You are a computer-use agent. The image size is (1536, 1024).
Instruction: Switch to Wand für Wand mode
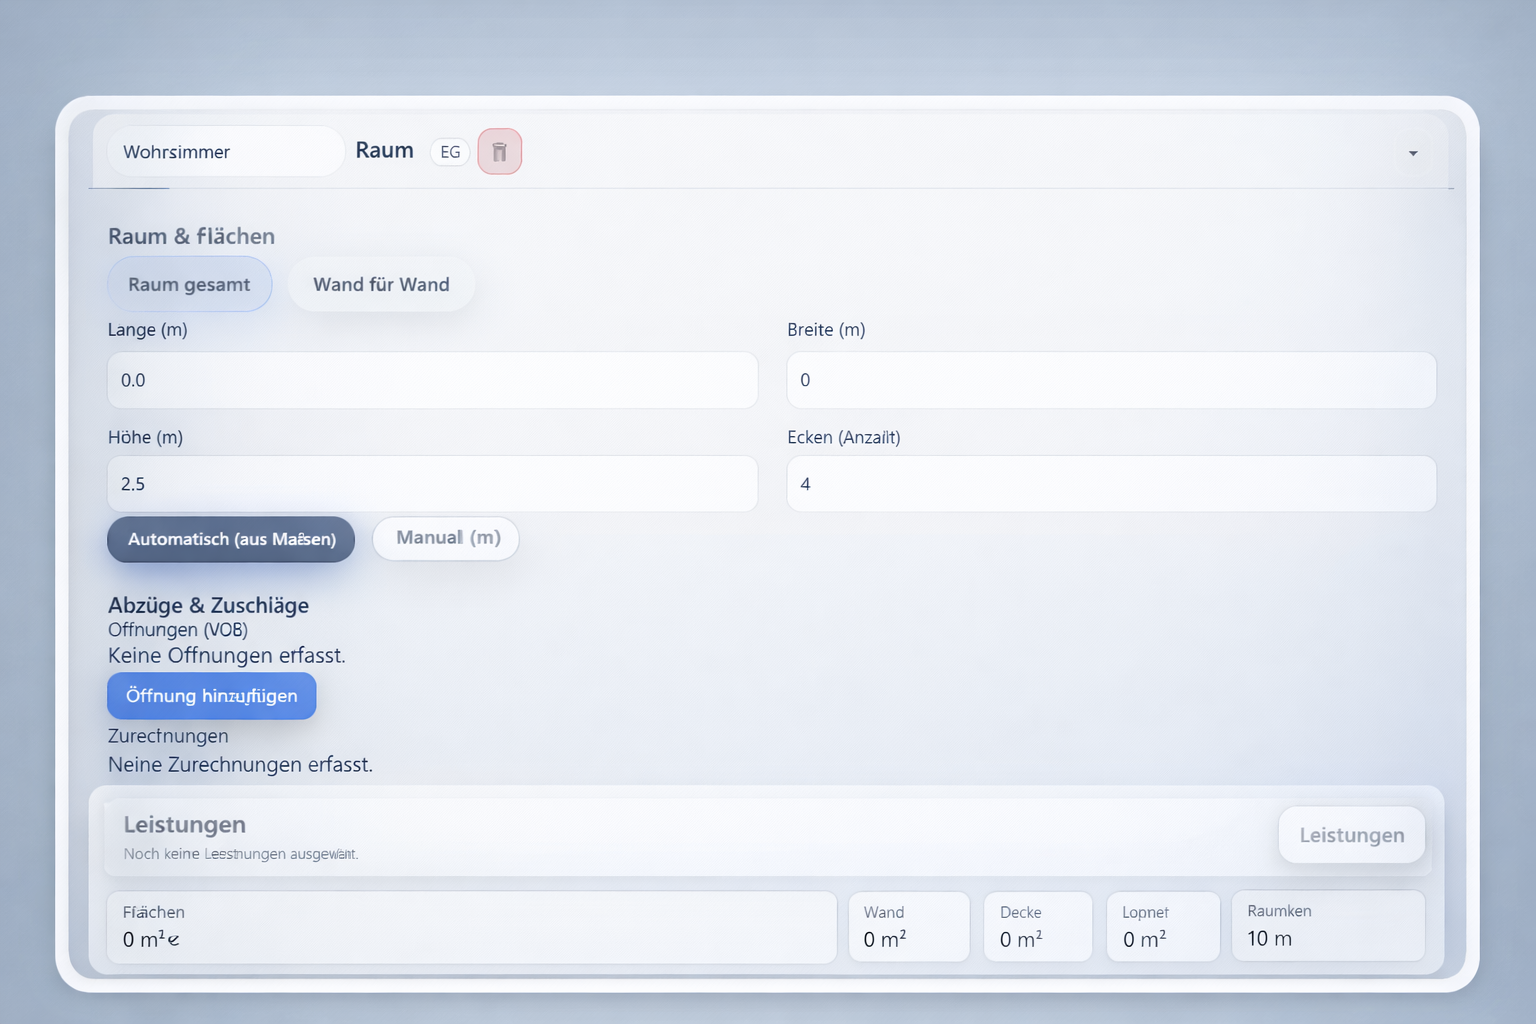coord(381,284)
